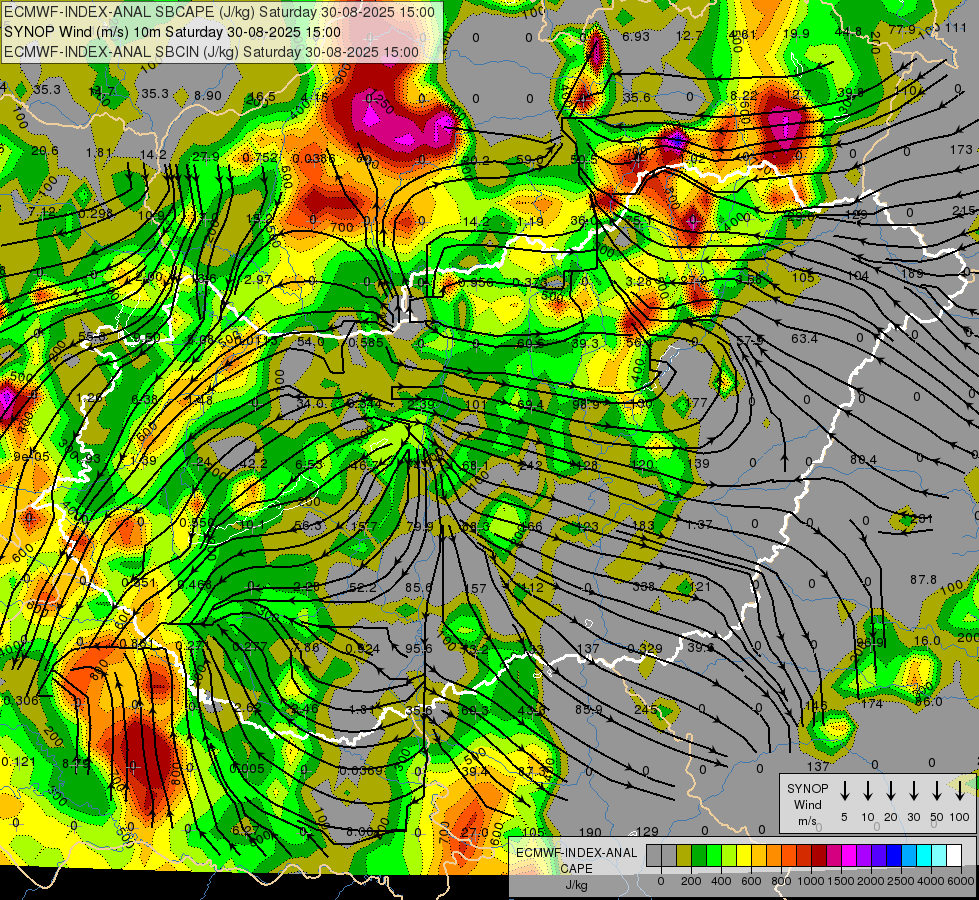Viewport: 979px width, 900px height.
Task: Click the map value '338'
Action: pyautogui.click(x=643, y=586)
